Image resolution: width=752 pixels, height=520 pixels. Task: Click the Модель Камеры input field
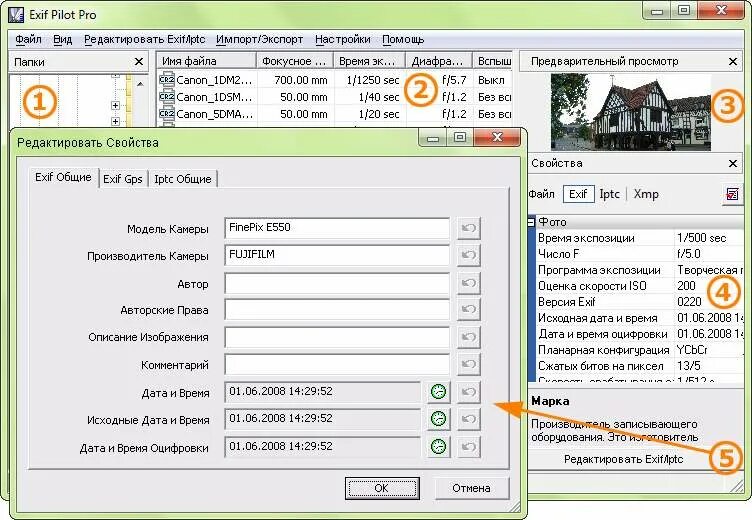(x=337, y=228)
